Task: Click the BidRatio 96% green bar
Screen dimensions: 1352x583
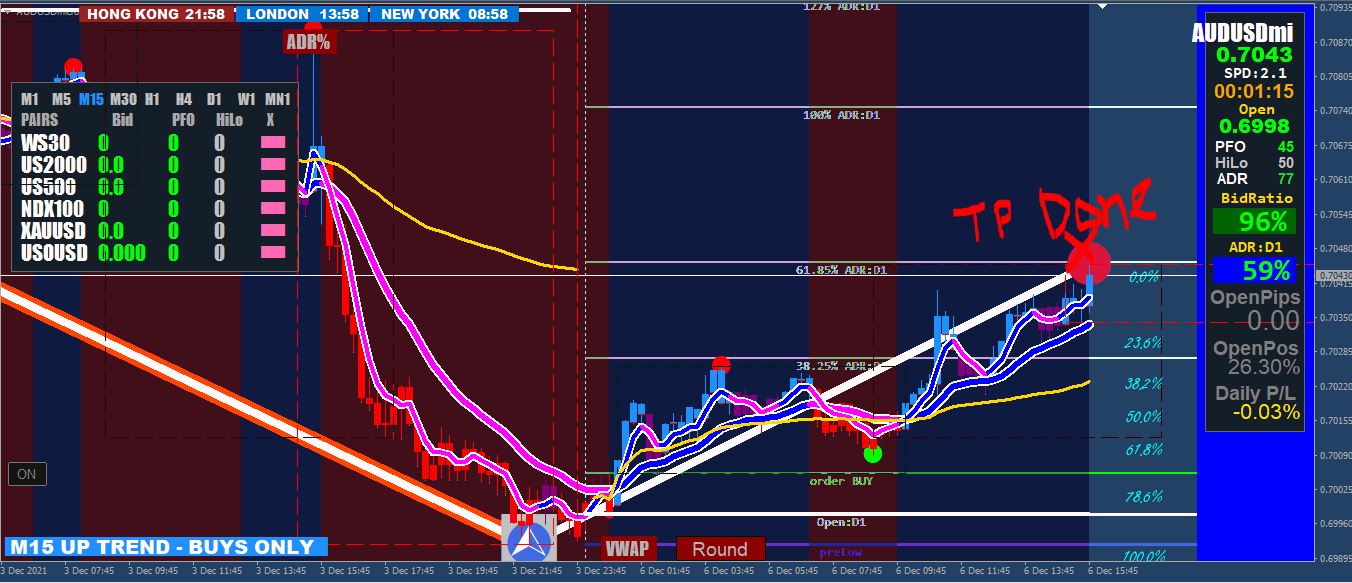Action: click(x=1254, y=221)
